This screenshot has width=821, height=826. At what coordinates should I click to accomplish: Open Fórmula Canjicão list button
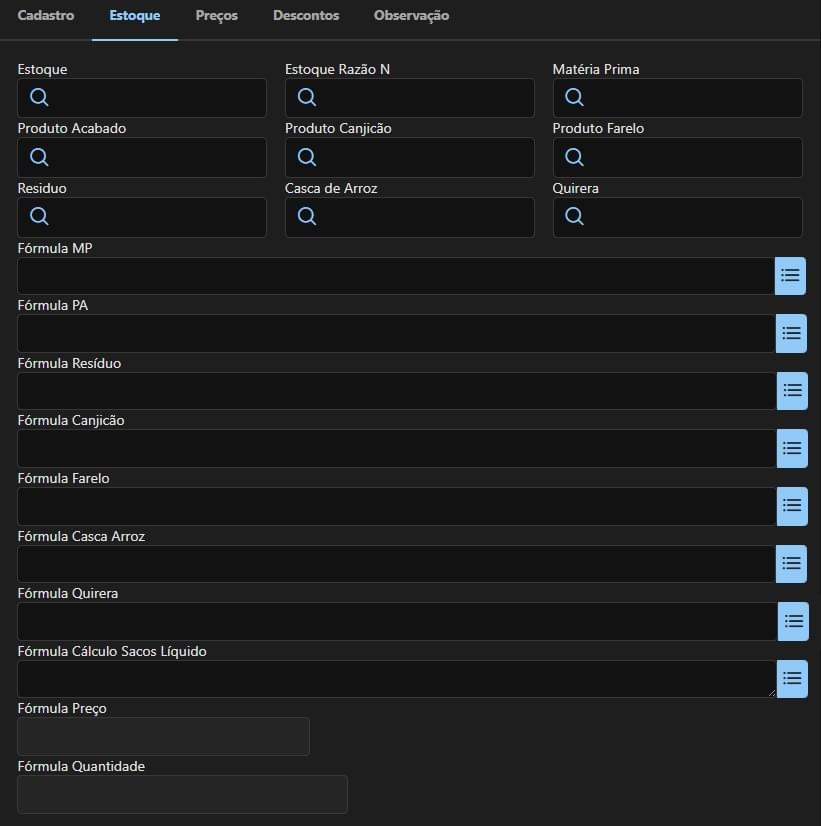(x=792, y=448)
